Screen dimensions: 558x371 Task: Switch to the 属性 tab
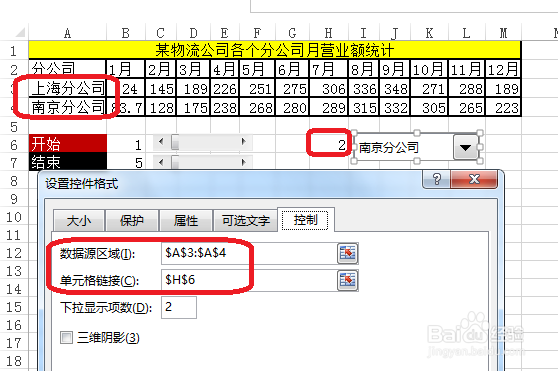(x=186, y=221)
